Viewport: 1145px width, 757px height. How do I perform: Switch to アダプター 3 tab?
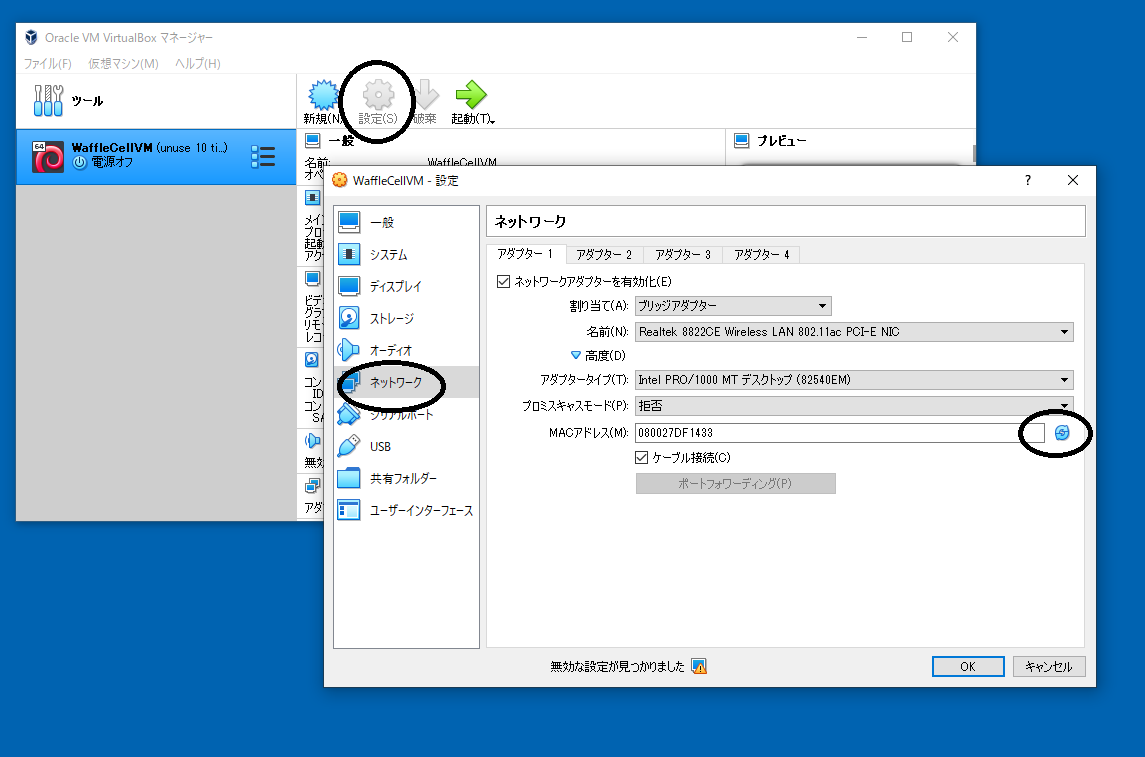tap(683, 254)
